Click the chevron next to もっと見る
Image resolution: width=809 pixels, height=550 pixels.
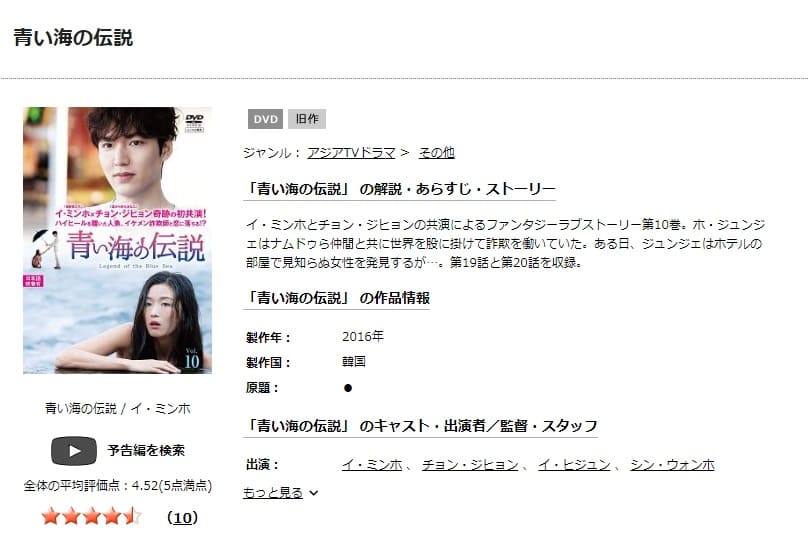coord(314,493)
